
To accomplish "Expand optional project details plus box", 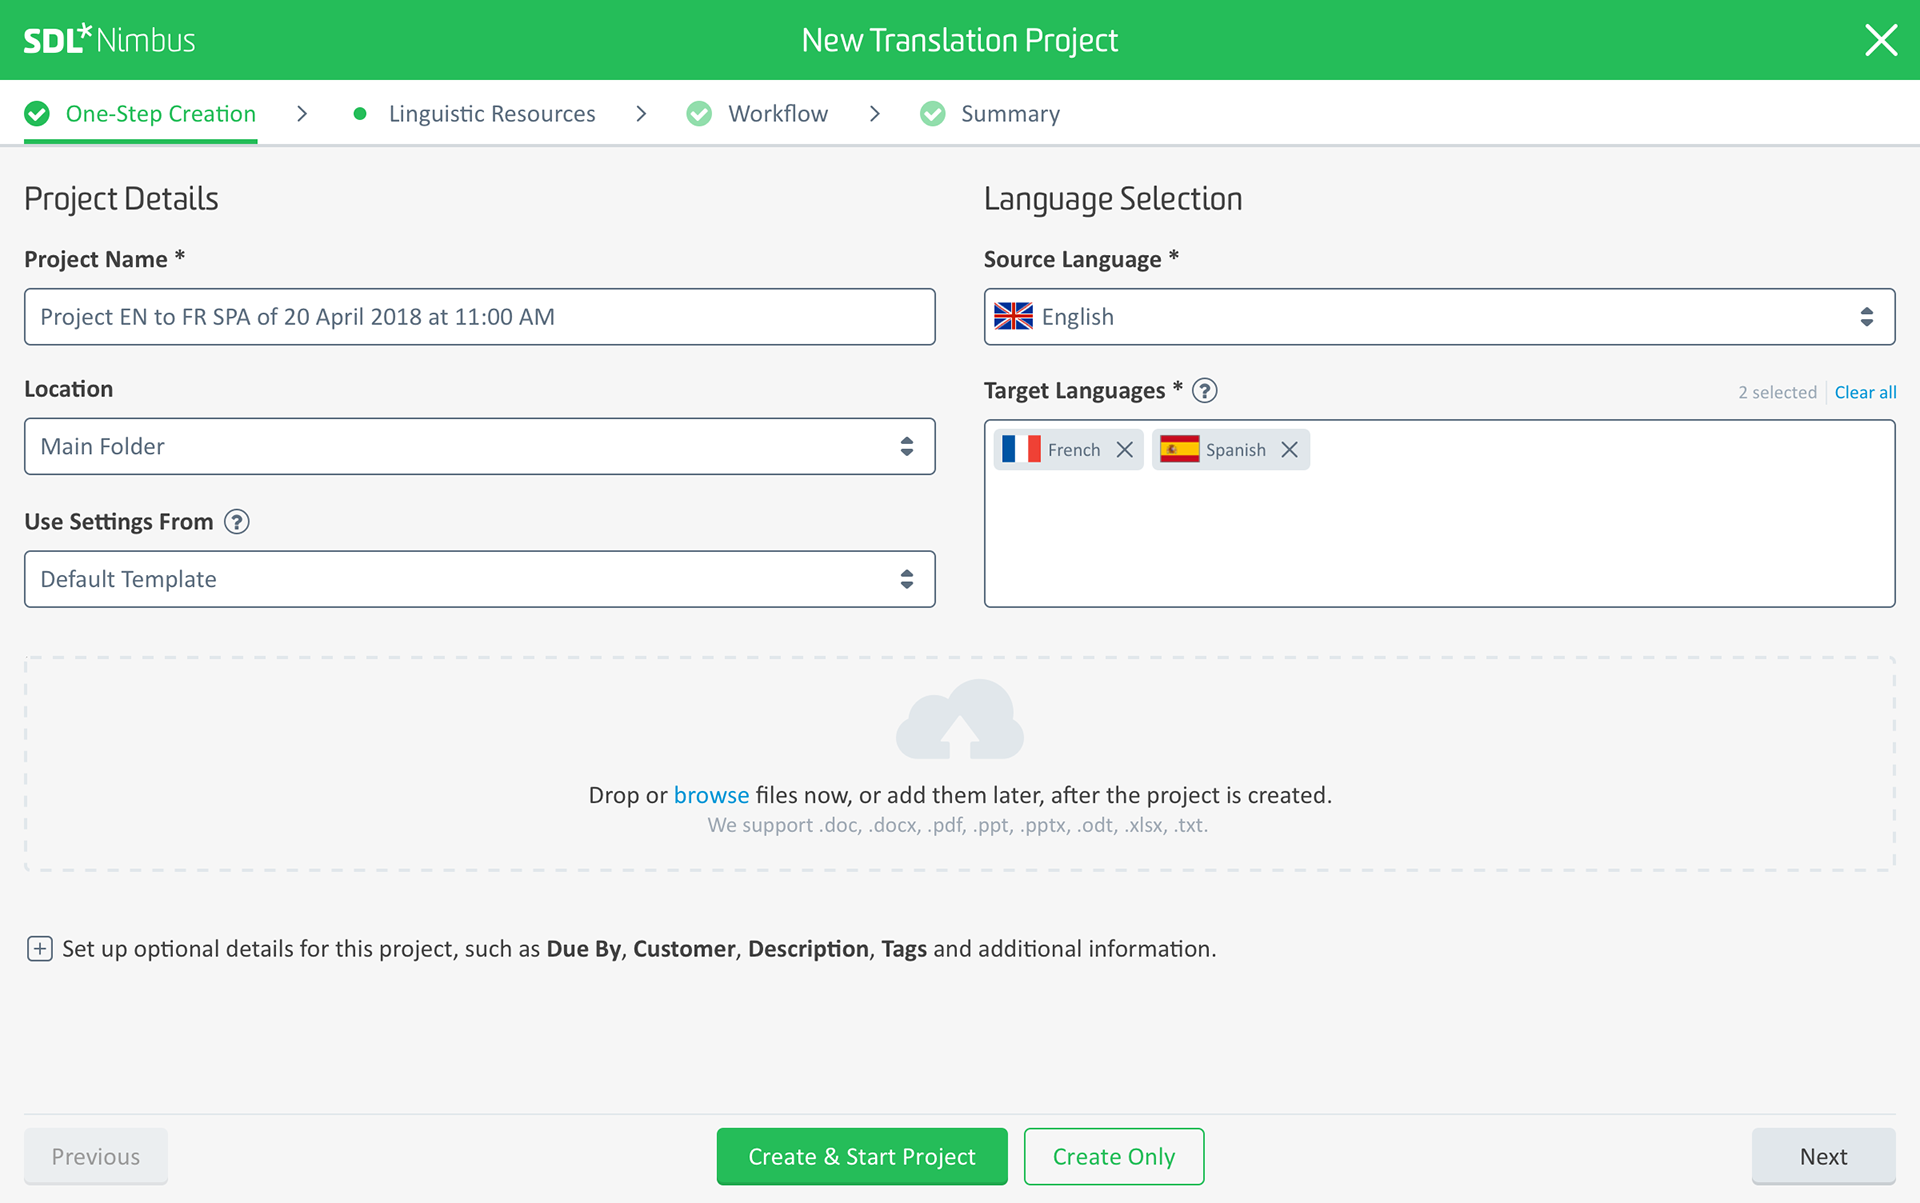I will (40, 949).
